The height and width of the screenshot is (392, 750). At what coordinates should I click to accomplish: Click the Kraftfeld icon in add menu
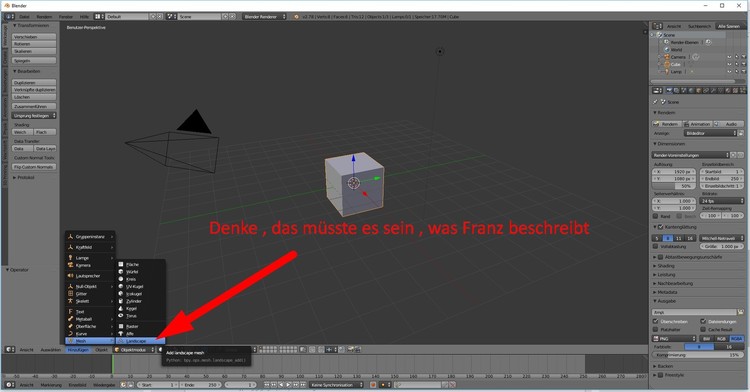pyautogui.click(x=70, y=247)
